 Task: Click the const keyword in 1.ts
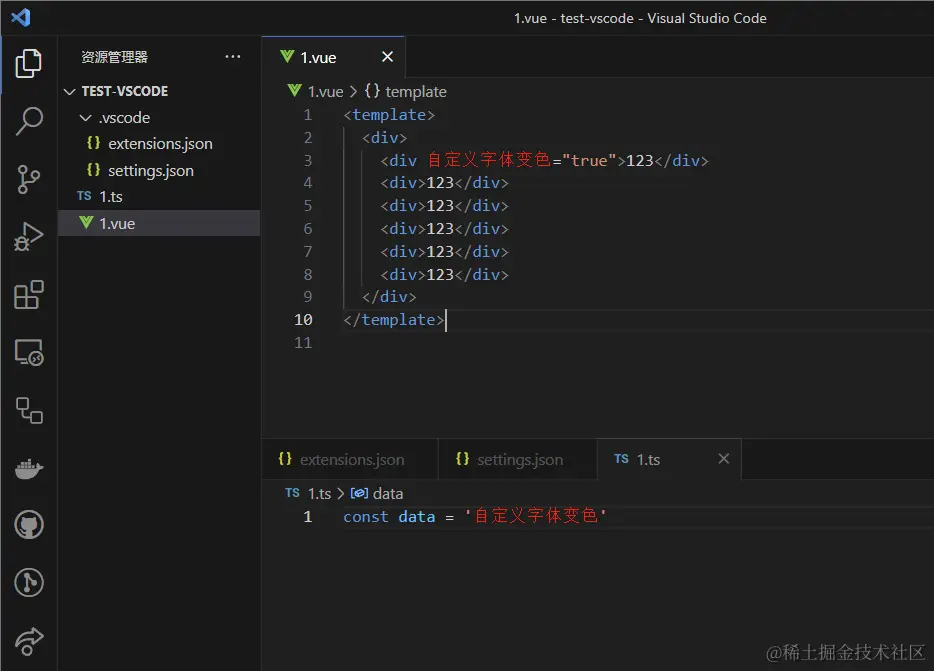pos(366,517)
